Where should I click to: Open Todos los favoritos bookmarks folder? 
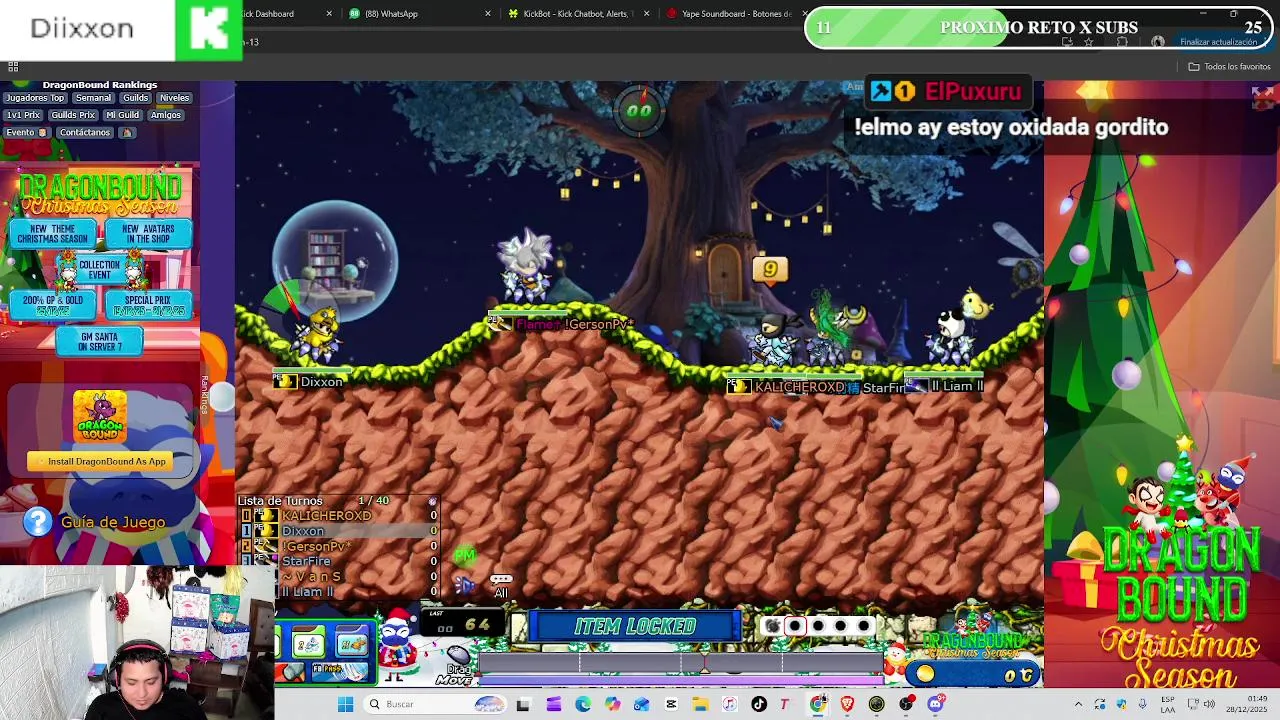pyautogui.click(x=1229, y=67)
